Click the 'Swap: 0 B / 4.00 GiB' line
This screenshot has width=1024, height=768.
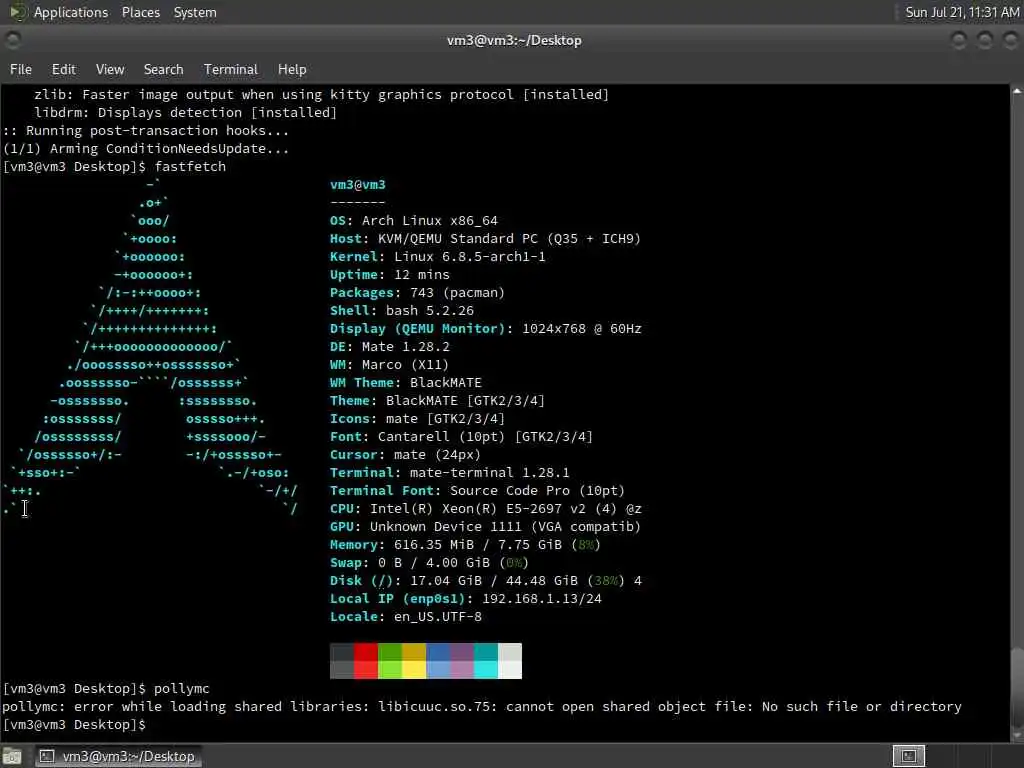(x=429, y=563)
